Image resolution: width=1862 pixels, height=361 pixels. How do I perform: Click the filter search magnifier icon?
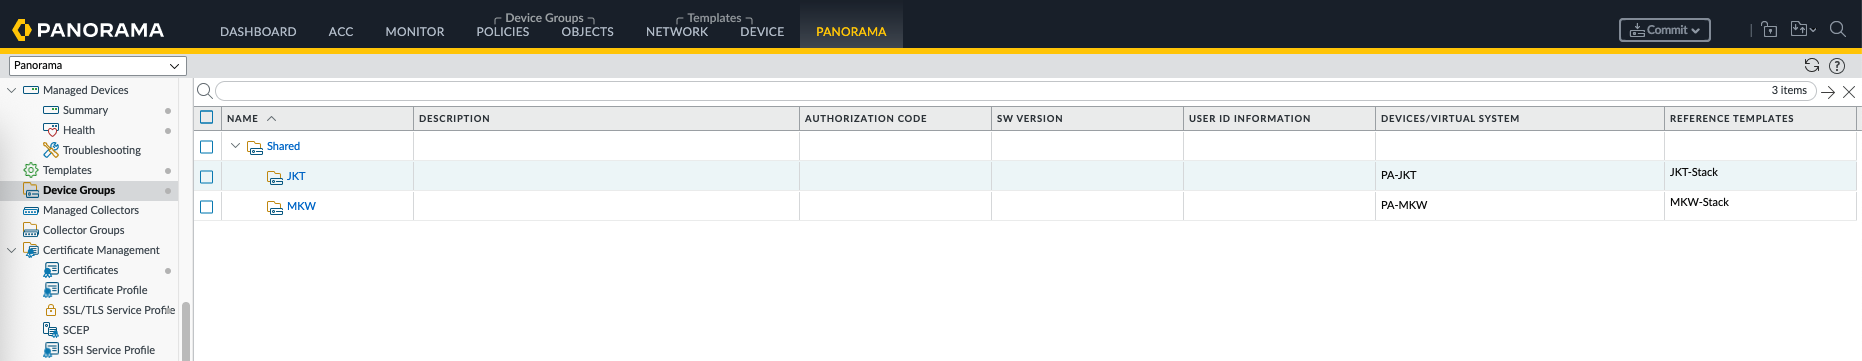pyautogui.click(x=204, y=91)
